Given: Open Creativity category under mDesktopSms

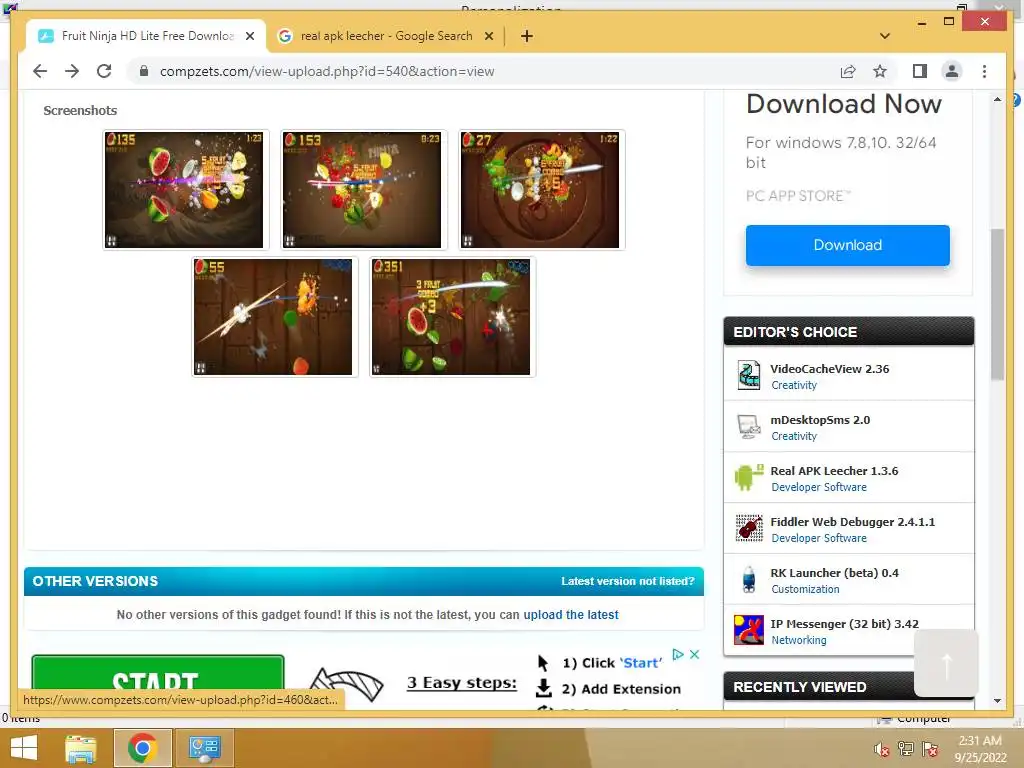Looking at the screenshot, I should click(793, 436).
